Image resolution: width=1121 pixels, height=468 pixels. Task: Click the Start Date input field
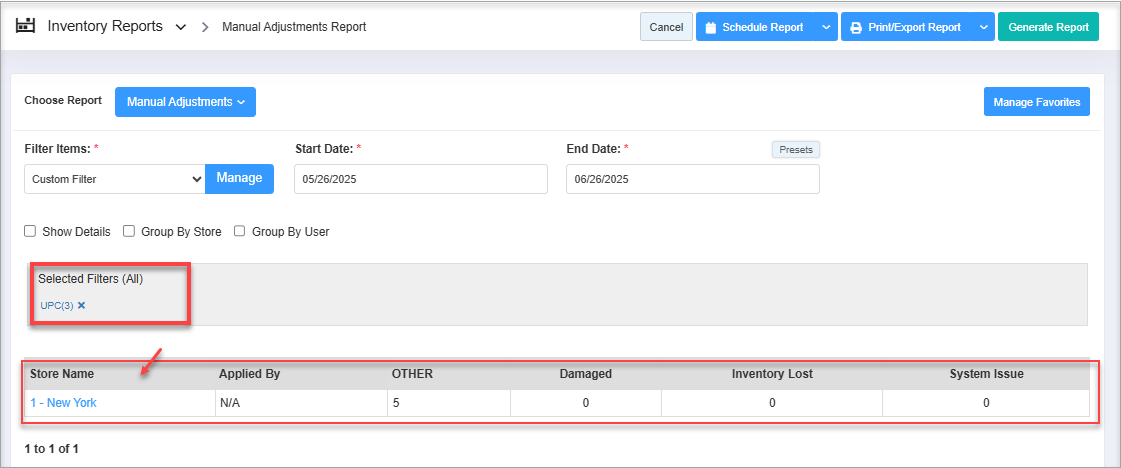(x=420, y=179)
